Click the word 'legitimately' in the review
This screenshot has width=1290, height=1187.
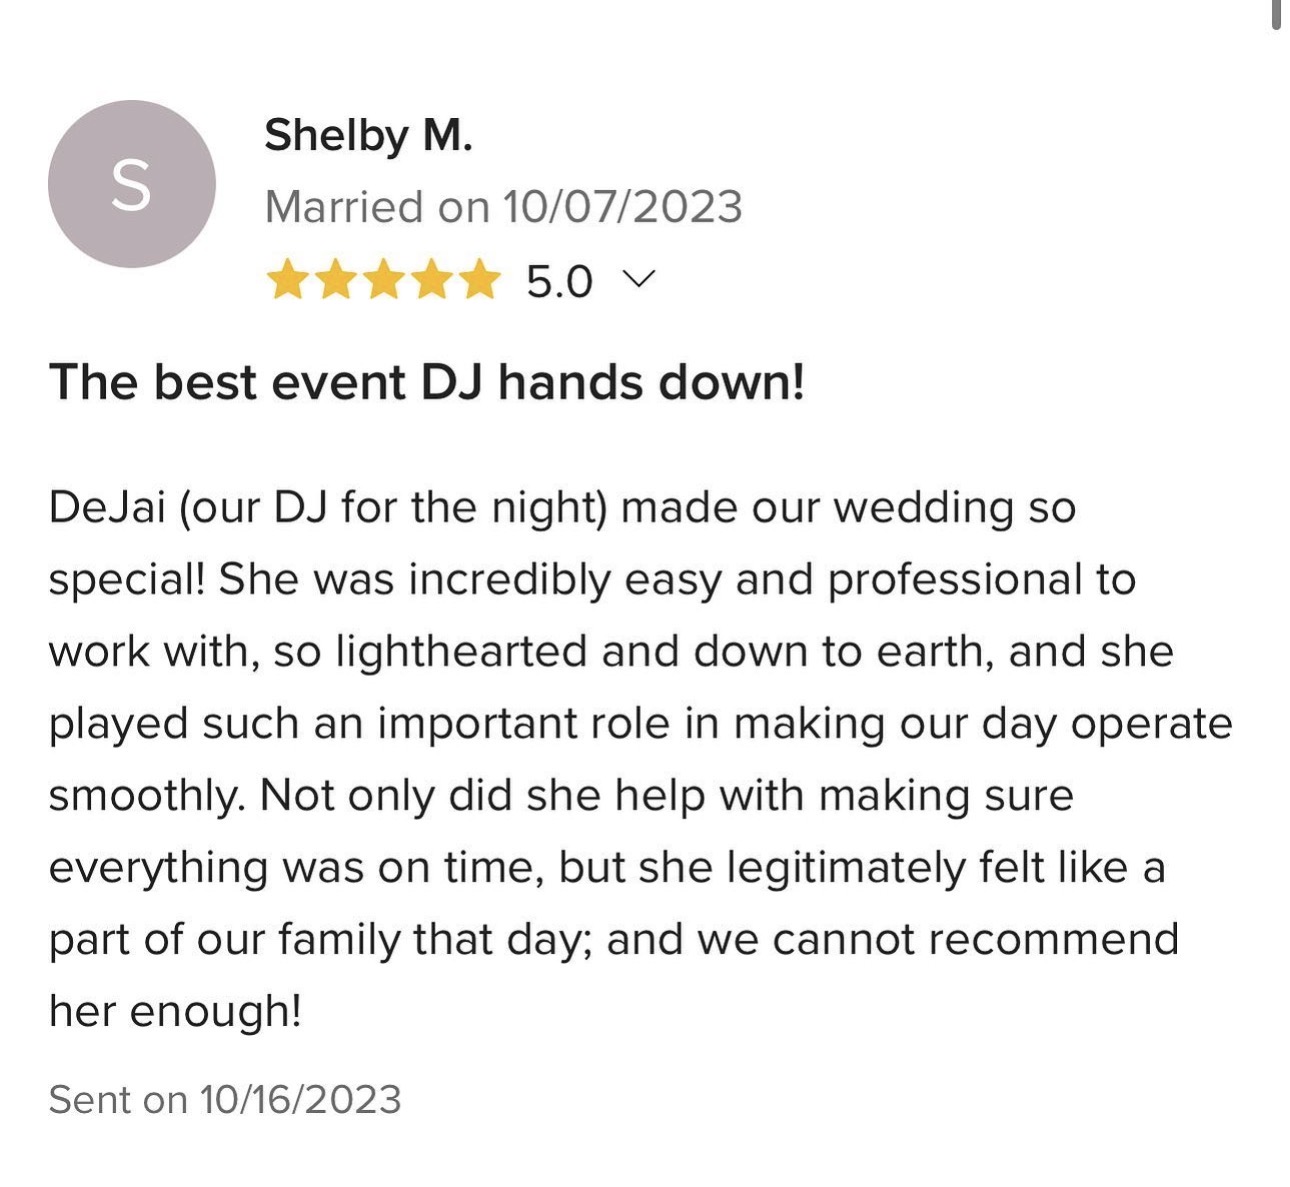pyautogui.click(x=838, y=868)
